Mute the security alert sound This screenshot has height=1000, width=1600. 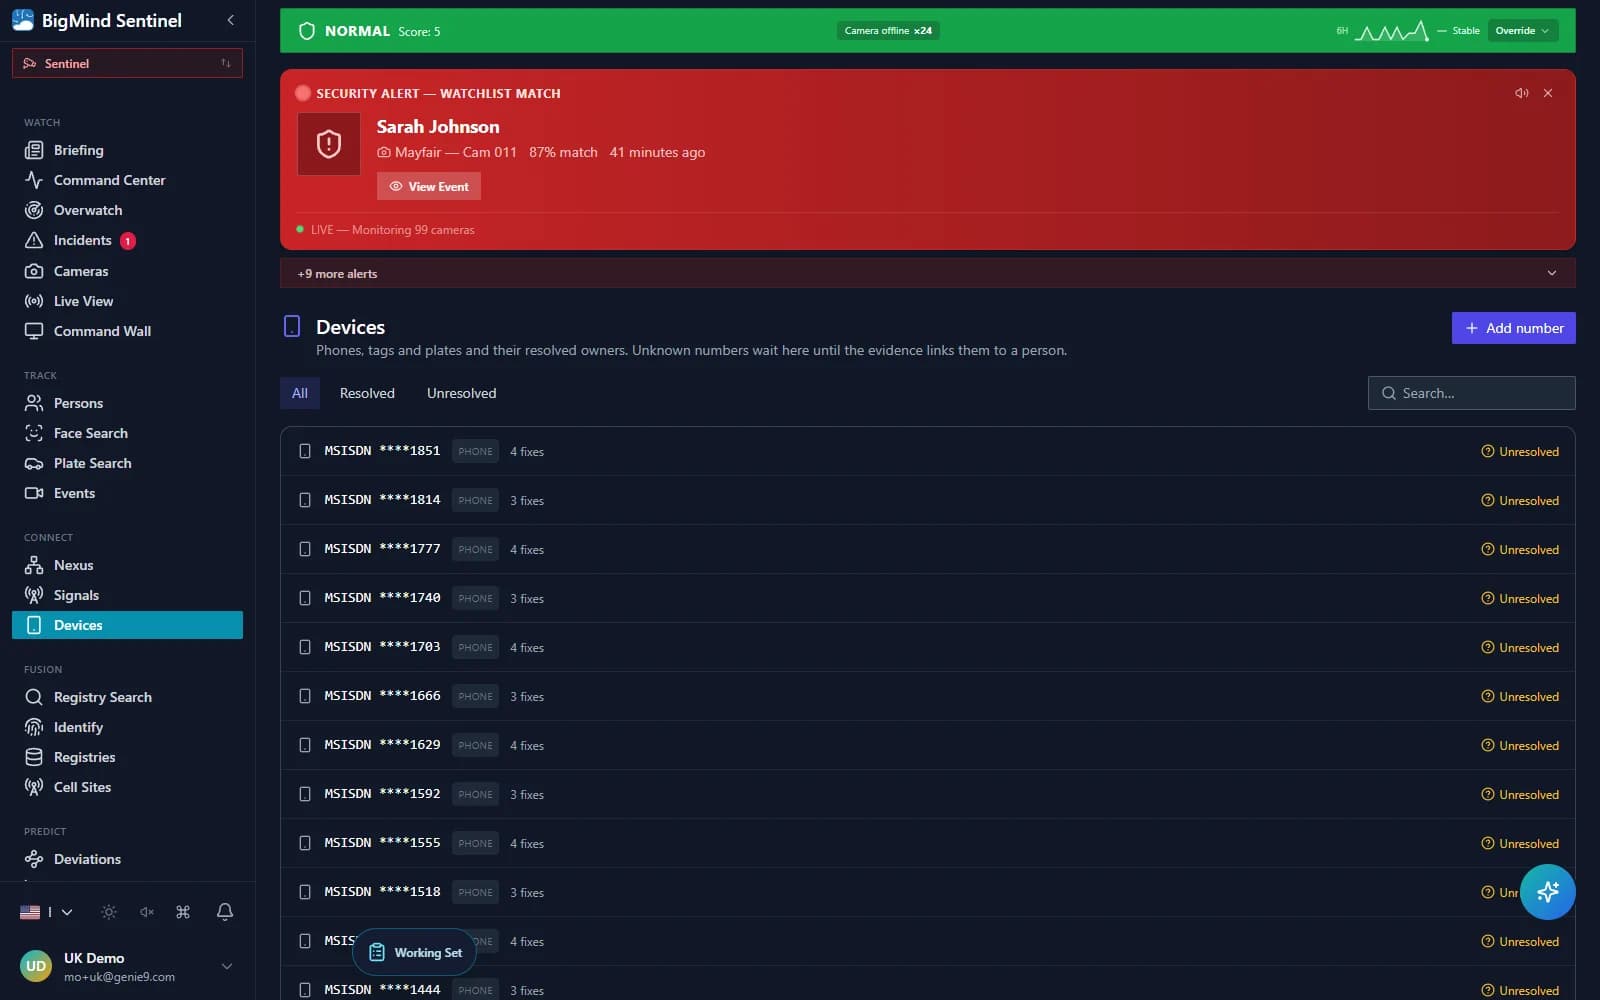[x=1522, y=93]
